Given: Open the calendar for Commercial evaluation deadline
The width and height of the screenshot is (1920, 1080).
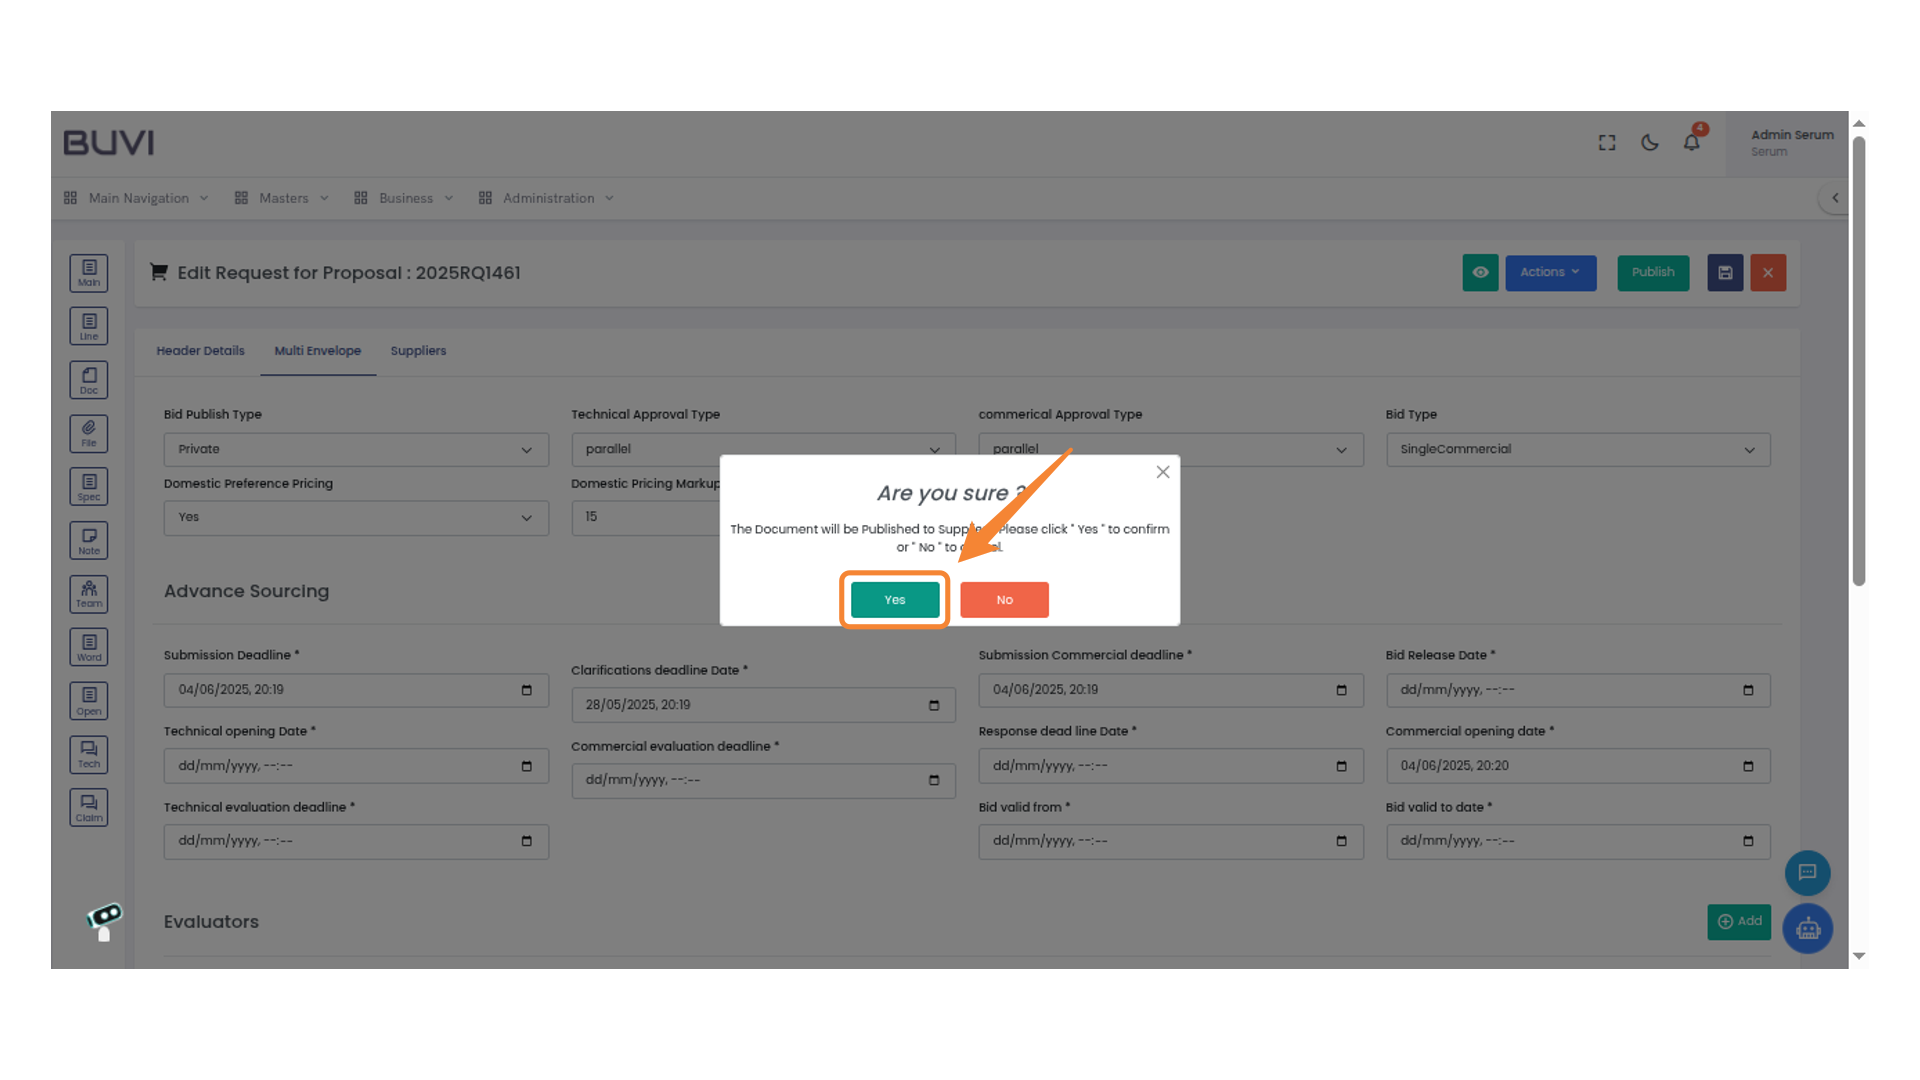Looking at the screenshot, I should click(934, 781).
